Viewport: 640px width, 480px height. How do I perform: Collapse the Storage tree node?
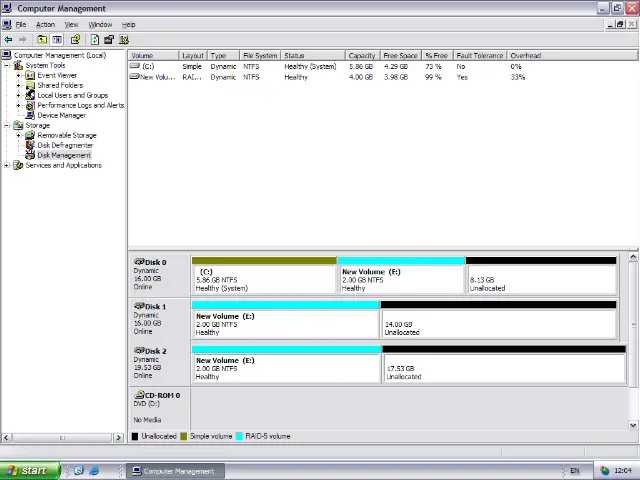click(x=7, y=125)
